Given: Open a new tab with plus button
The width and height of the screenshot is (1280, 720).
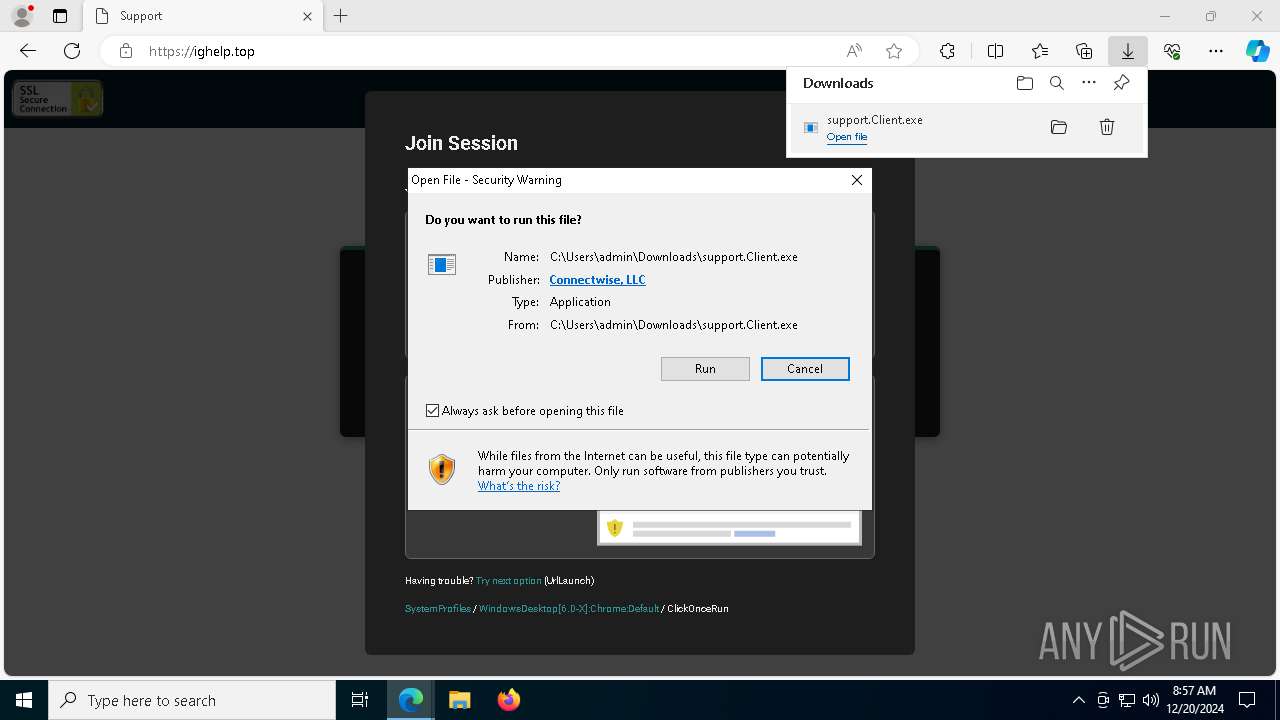Looking at the screenshot, I should point(341,16).
